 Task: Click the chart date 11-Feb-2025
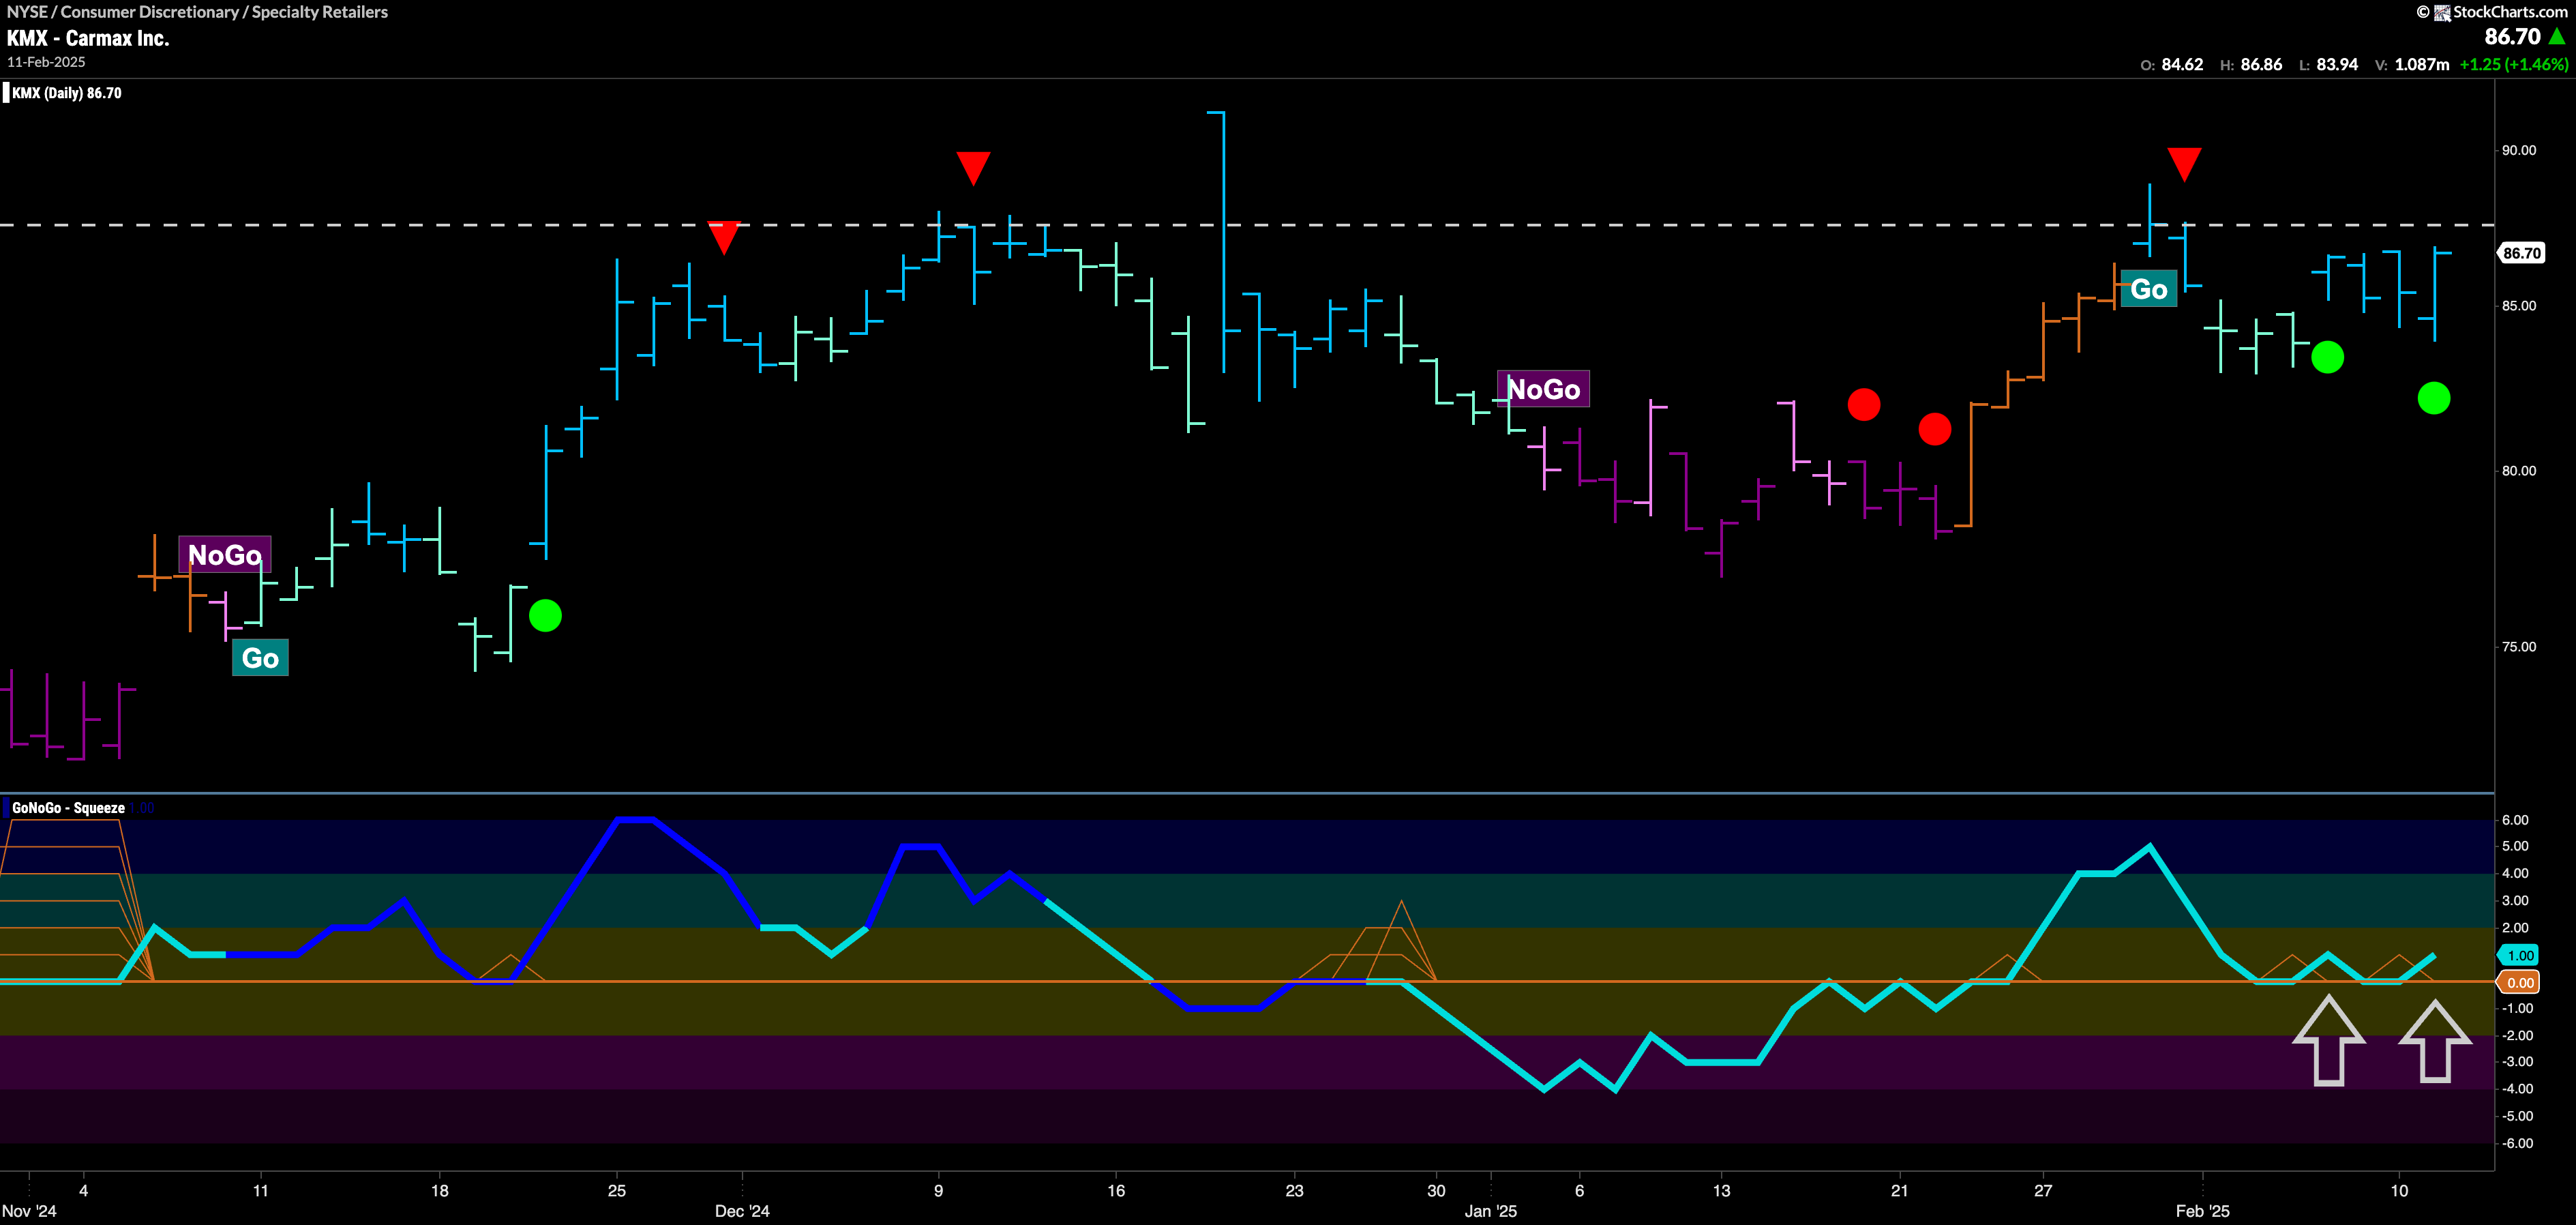[46, 62]
